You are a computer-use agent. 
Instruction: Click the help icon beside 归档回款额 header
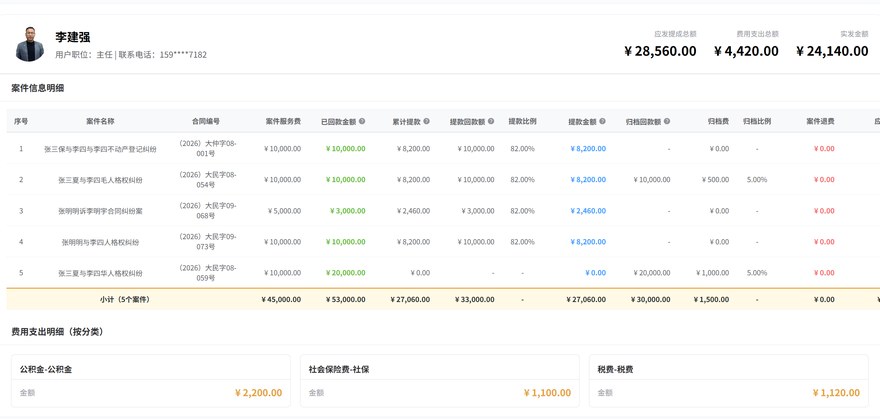667,121
